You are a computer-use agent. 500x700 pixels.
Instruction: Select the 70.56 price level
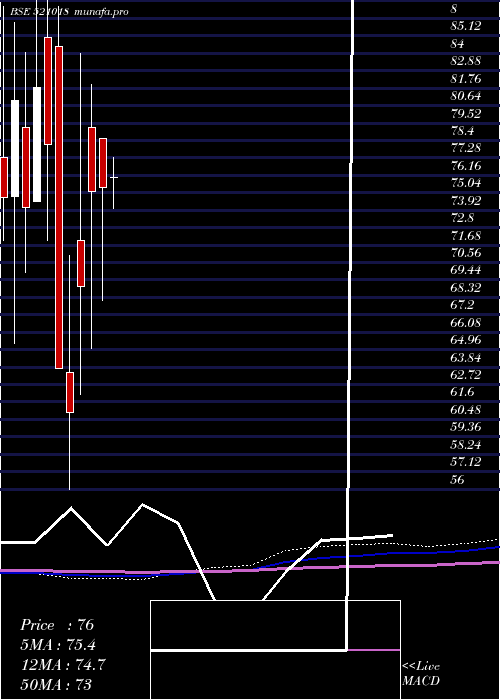466,253
